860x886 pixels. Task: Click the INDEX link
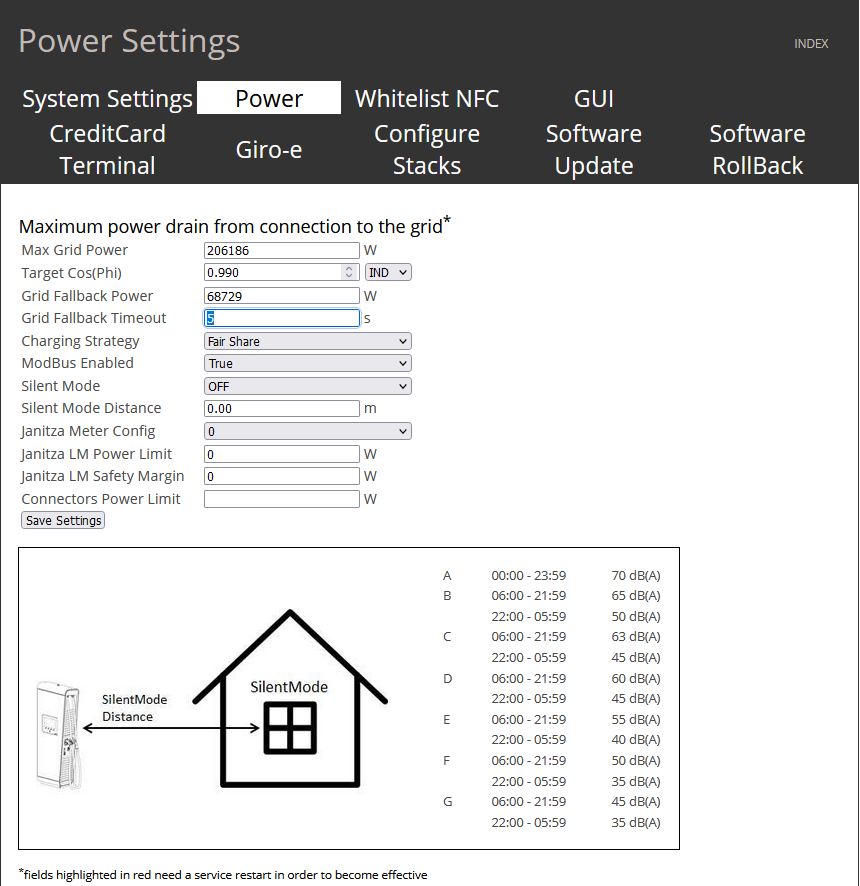(x=811, y=44)
